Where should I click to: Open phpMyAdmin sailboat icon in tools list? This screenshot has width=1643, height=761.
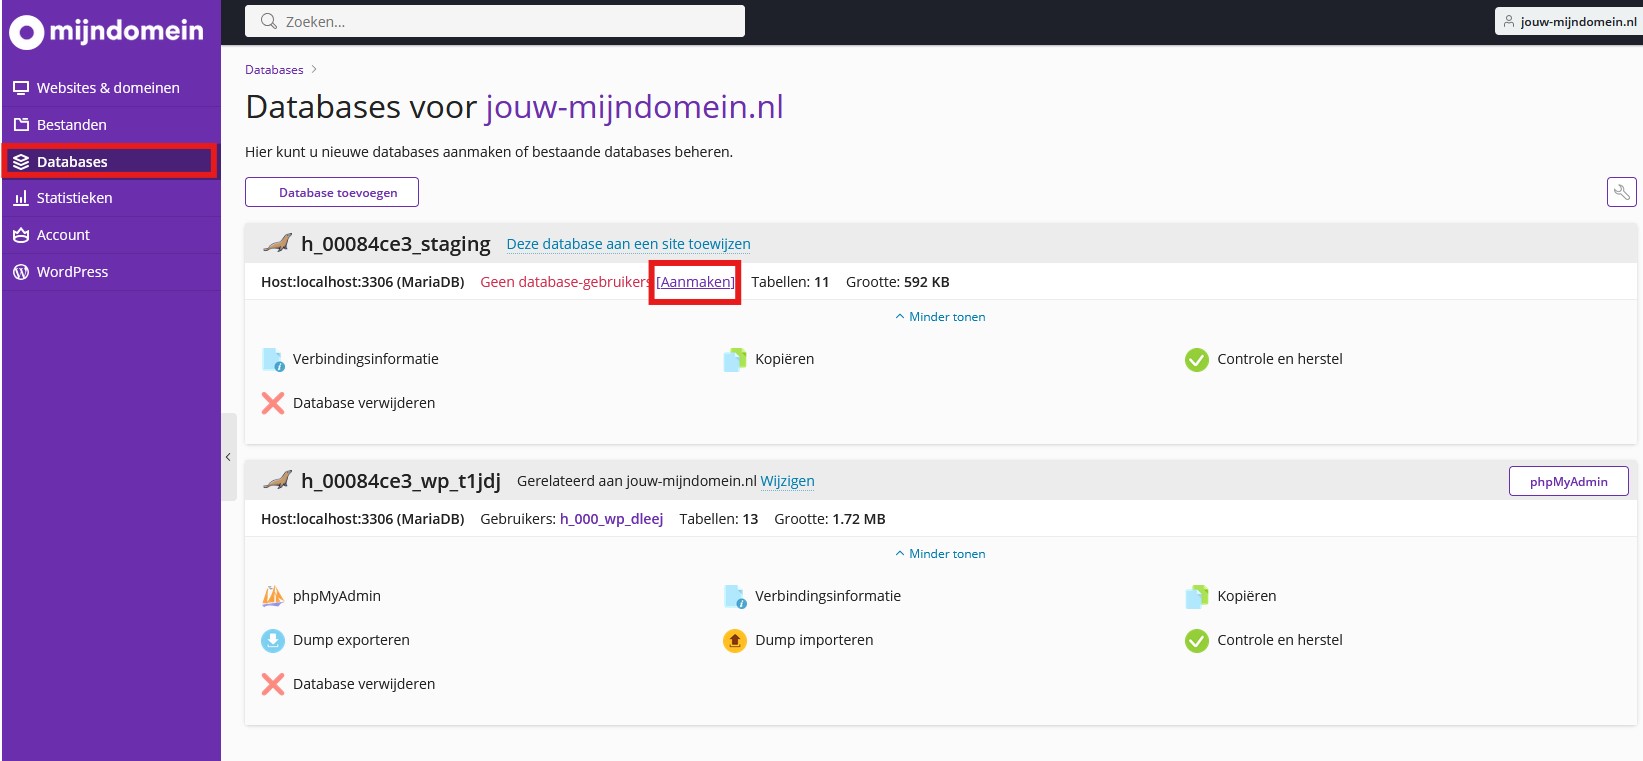click(x=273, y=596)
